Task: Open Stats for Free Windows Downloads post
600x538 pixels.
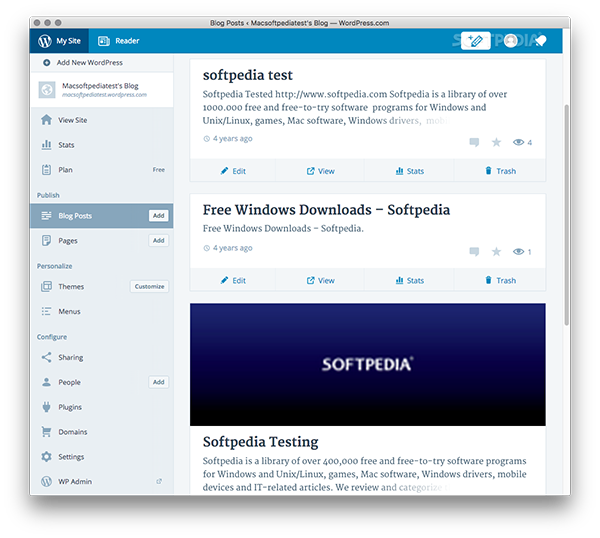Action: (409, 280)
